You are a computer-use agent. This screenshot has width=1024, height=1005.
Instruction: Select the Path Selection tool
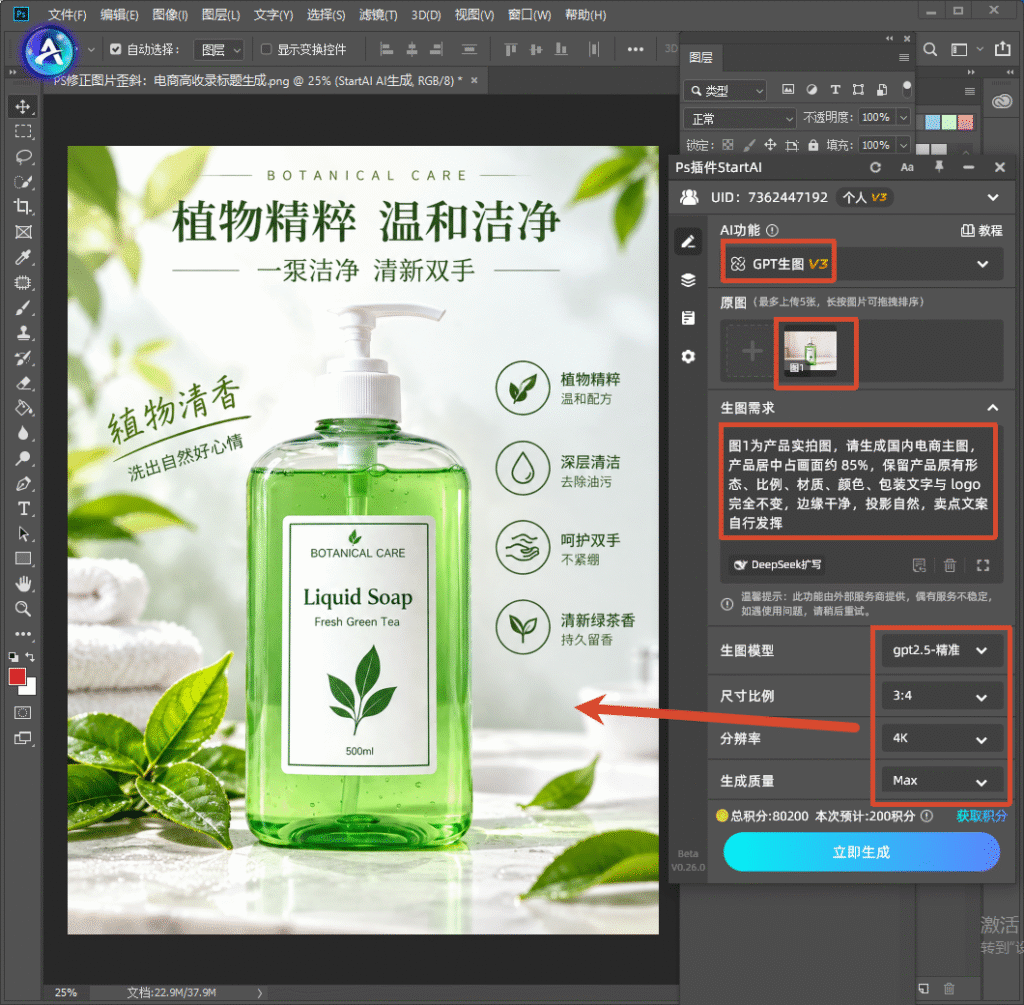[x=23, y=534]
